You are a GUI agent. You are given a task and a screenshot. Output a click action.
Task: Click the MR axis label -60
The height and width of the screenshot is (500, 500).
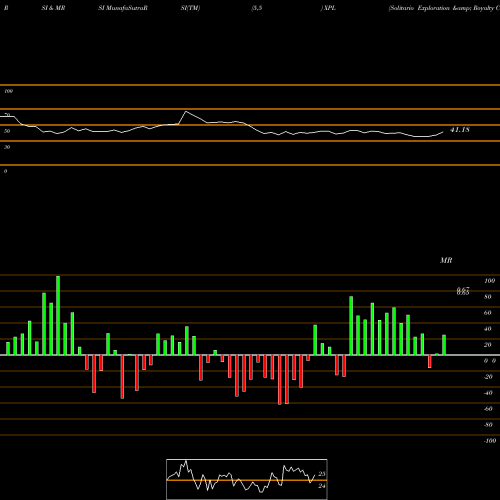(488, 409)
